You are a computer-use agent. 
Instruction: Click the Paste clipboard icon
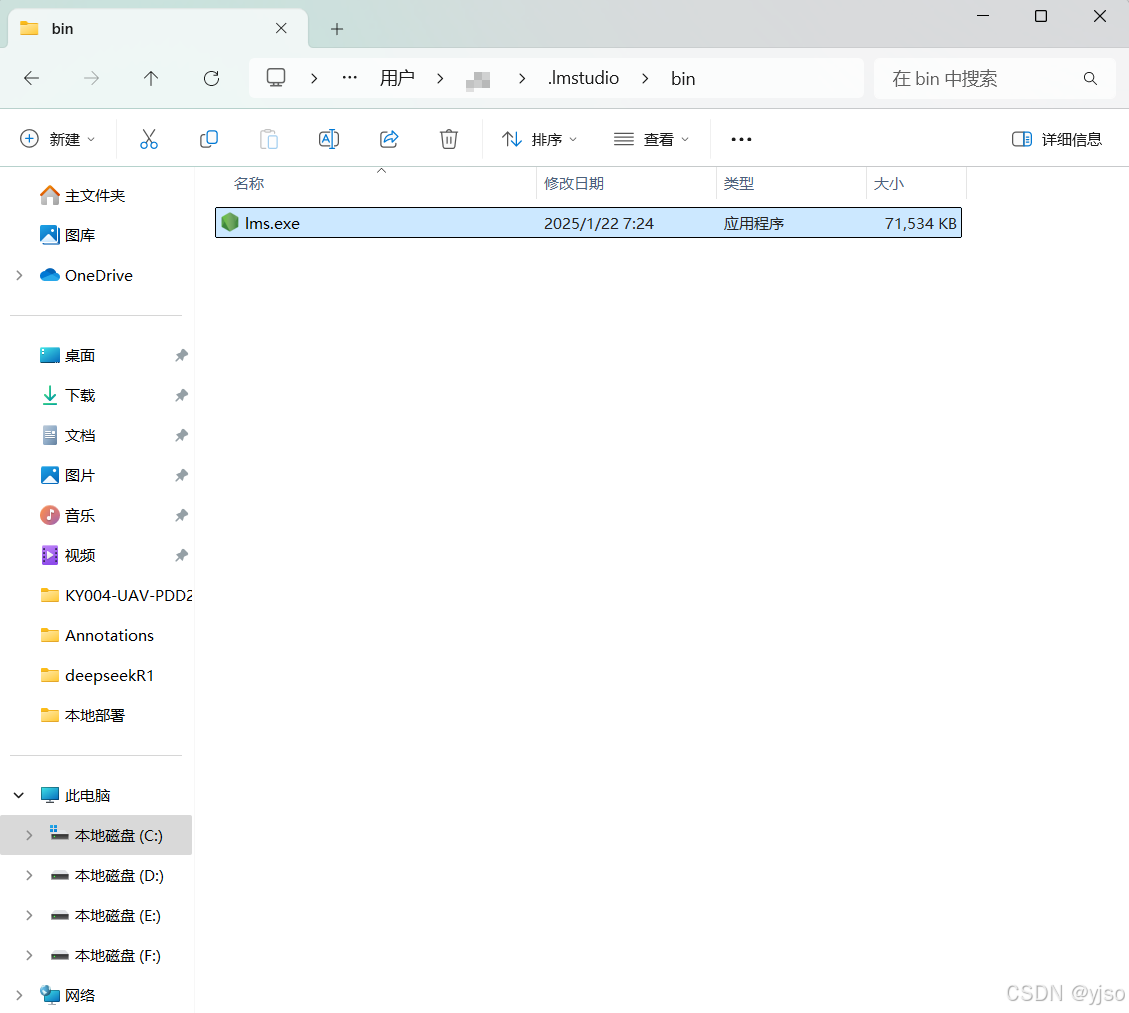(x=269, y=139)
